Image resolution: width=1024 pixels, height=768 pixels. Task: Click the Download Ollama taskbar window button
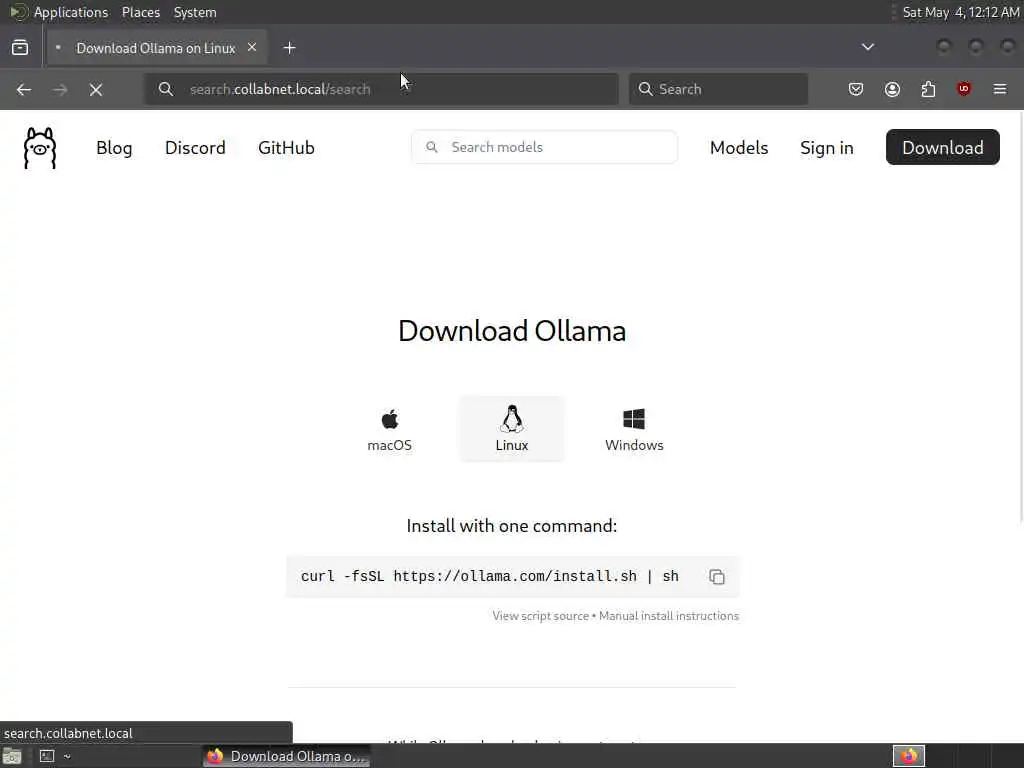287,756
